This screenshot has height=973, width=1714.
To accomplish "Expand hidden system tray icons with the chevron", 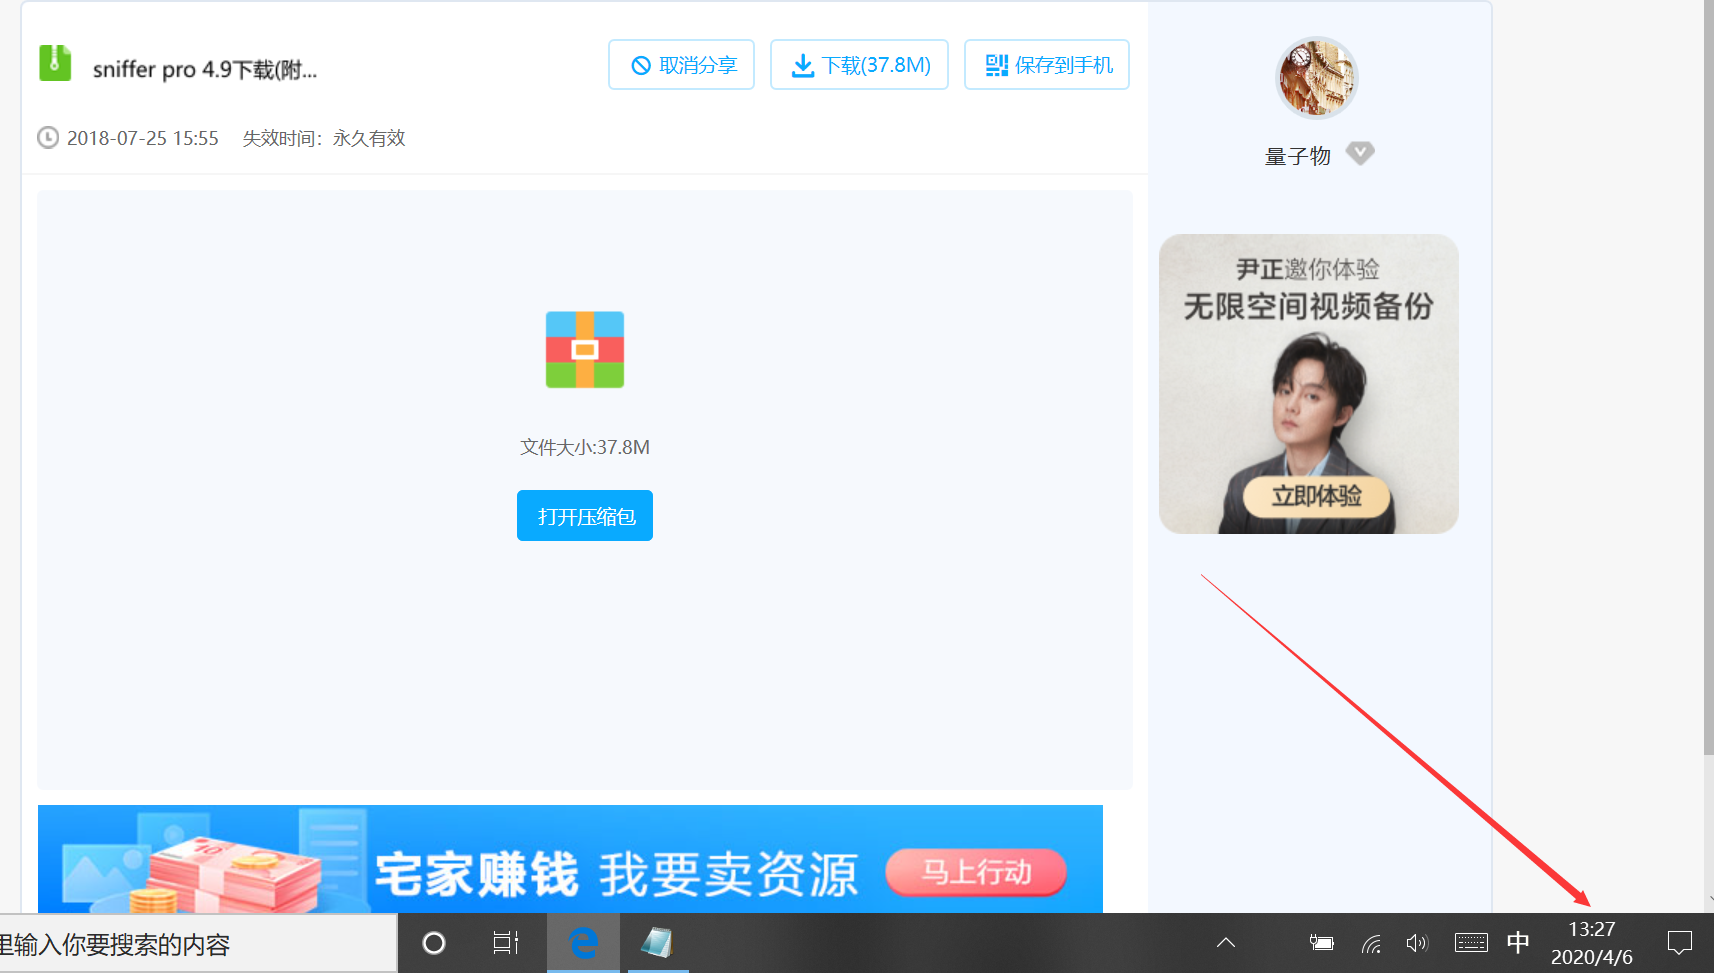I will [x=1225, y=942].
